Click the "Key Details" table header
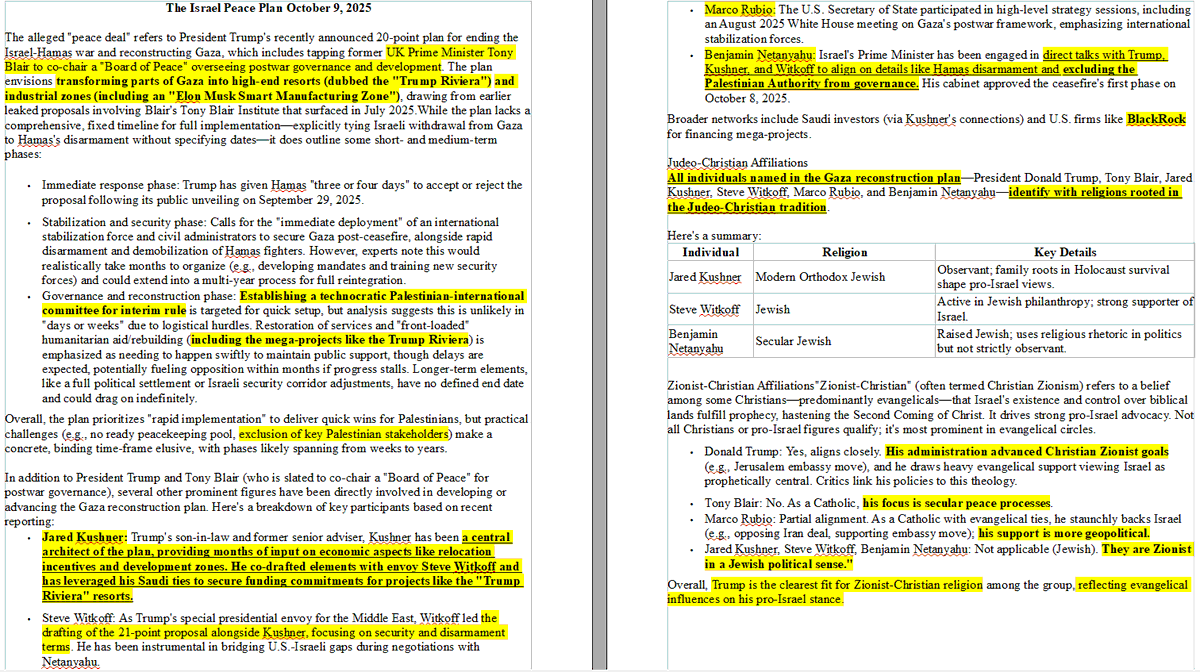1200x672 pixels. [1065, 252]
